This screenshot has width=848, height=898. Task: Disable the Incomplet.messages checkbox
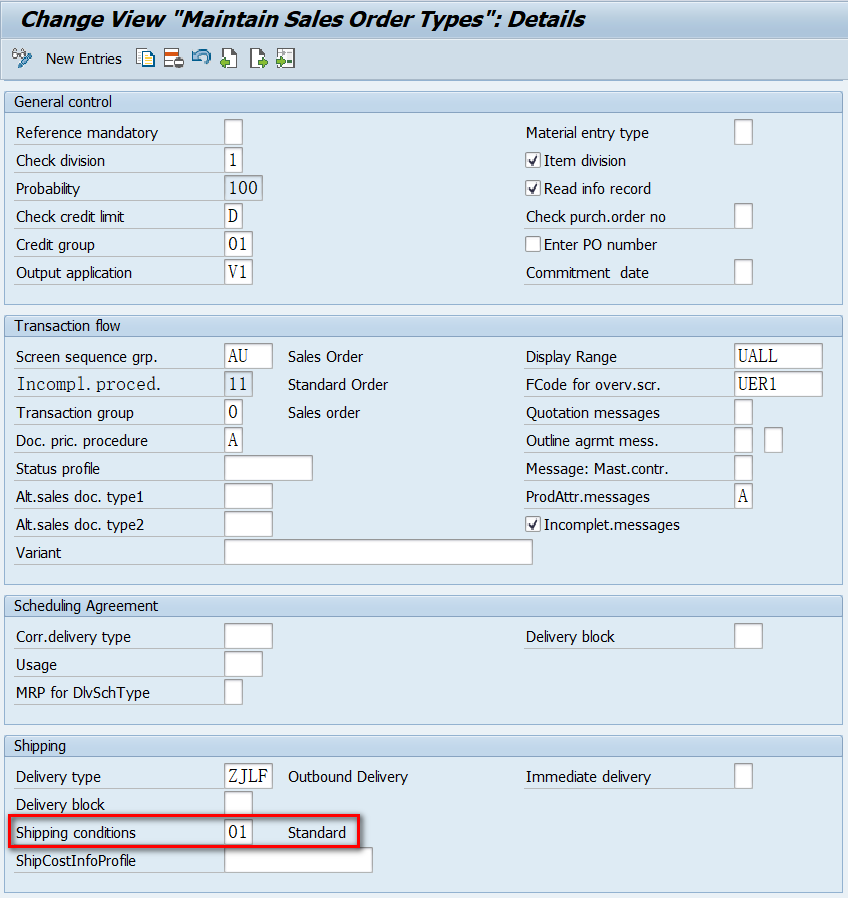click(x=533, y=524)
